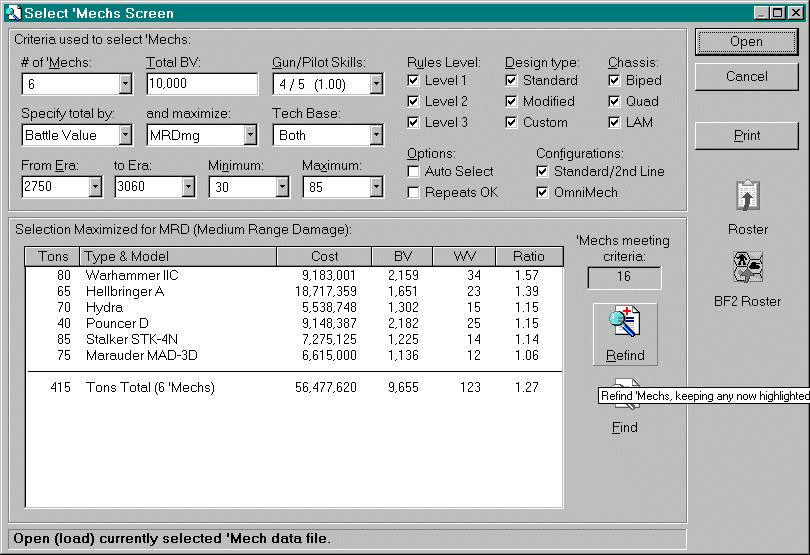Click the Refind magnifier document icon

[625, 322]
